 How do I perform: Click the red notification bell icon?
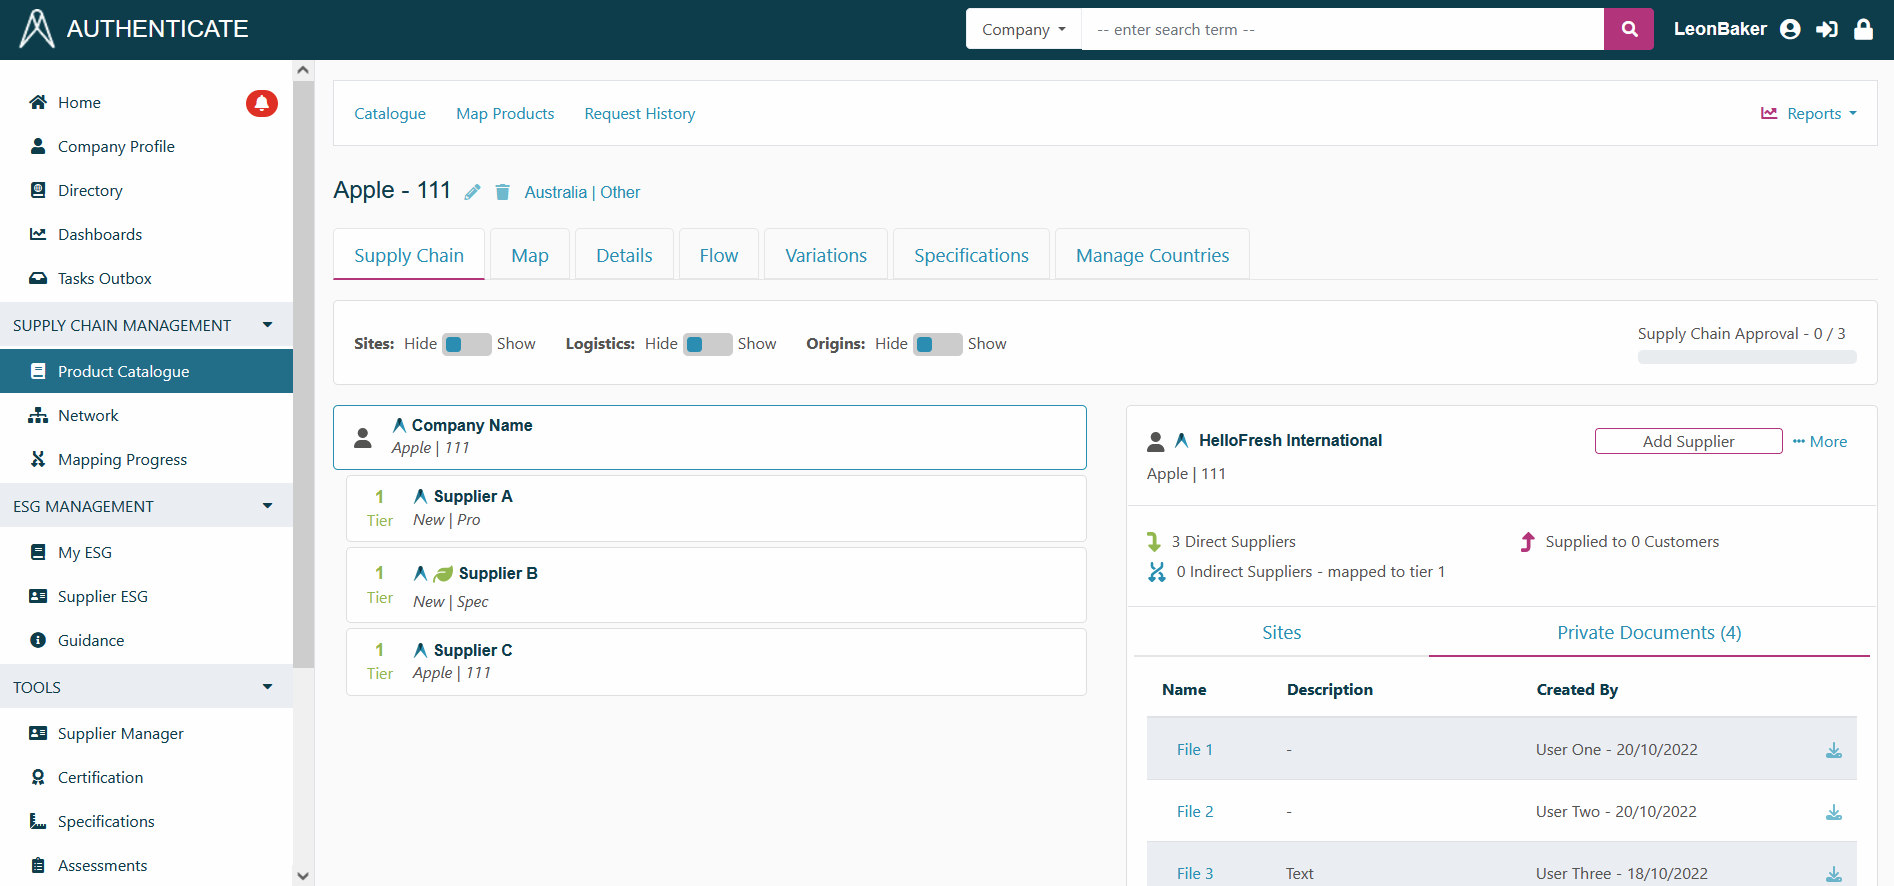[262, 103]
